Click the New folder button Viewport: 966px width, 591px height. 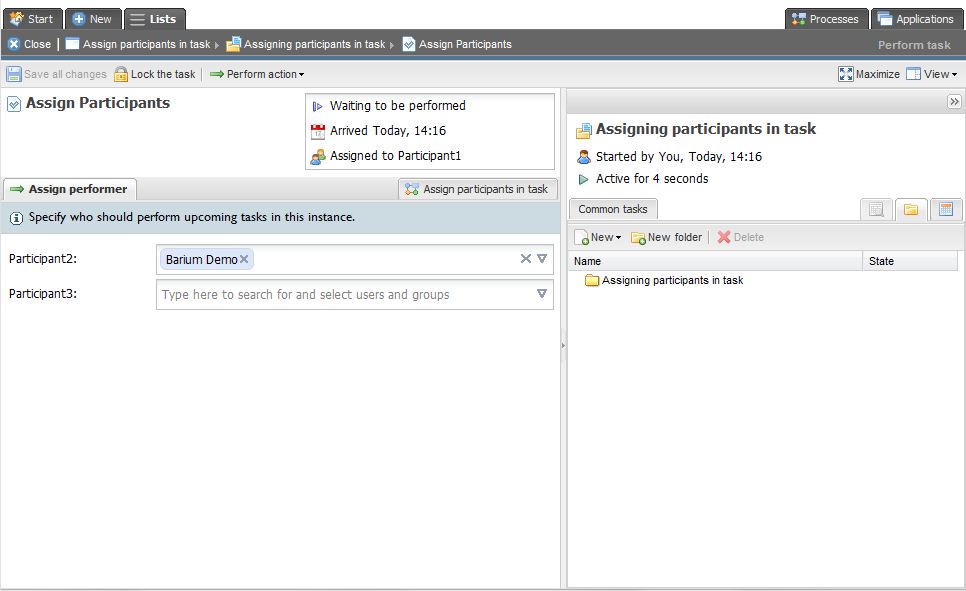tap(666, 237)
